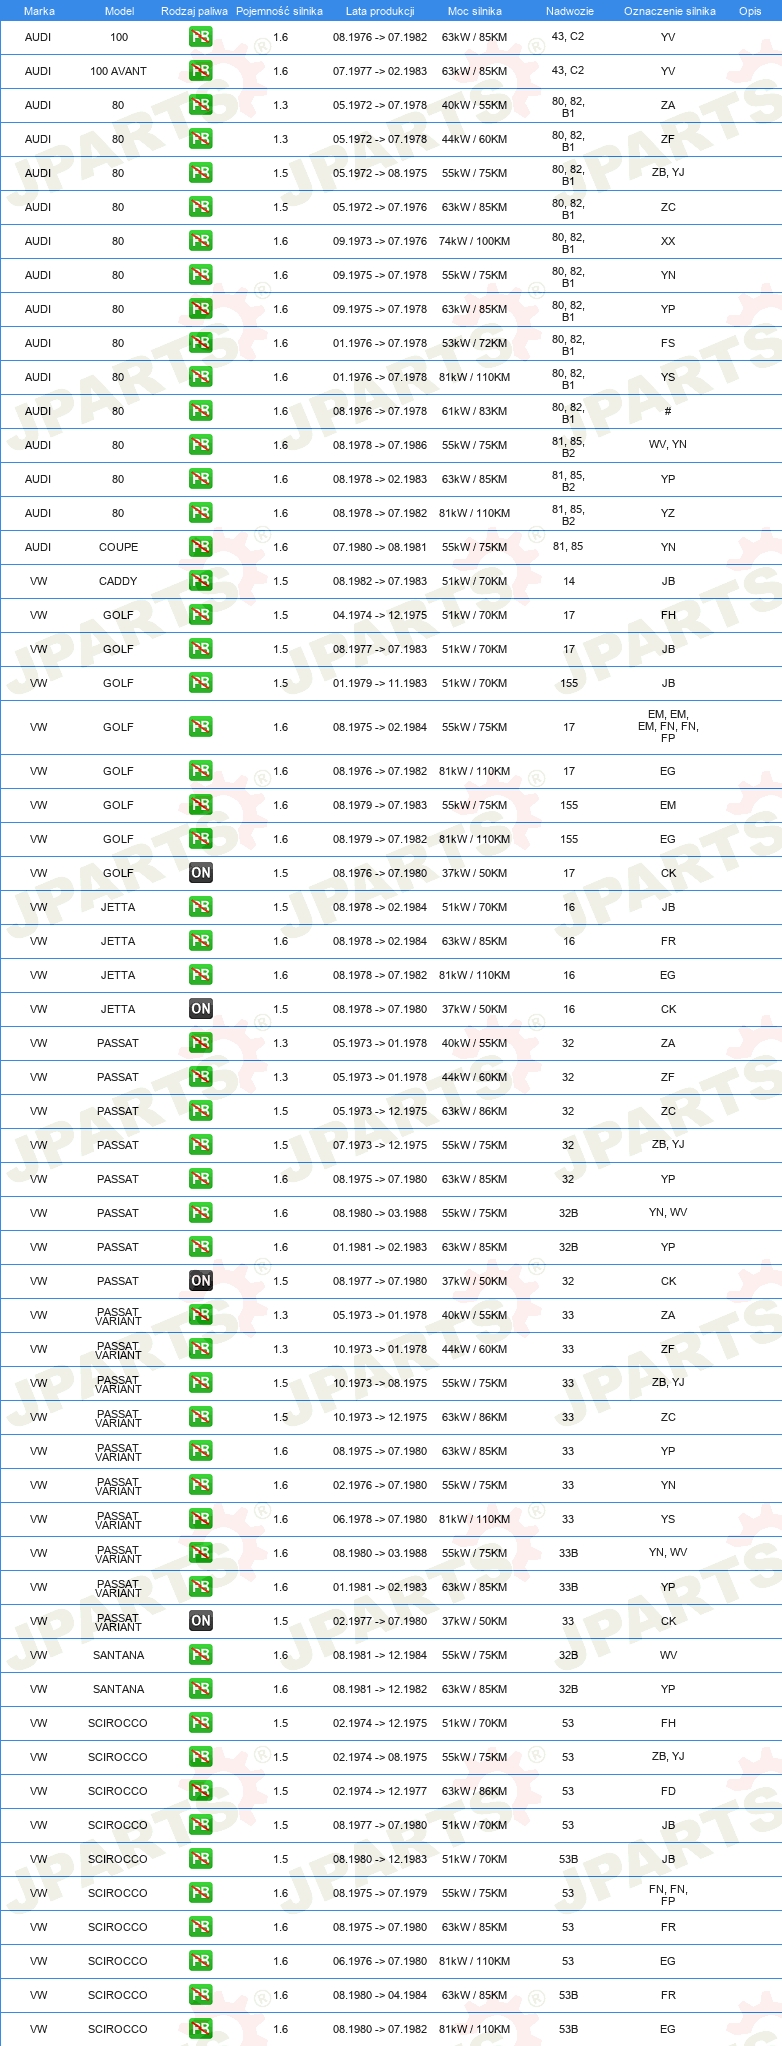Image resolution: width=782 pixels, height=2046 pixels.
Task: Click the PB fuel icon in the 100 AVANT row
Action: click(201, 71)
